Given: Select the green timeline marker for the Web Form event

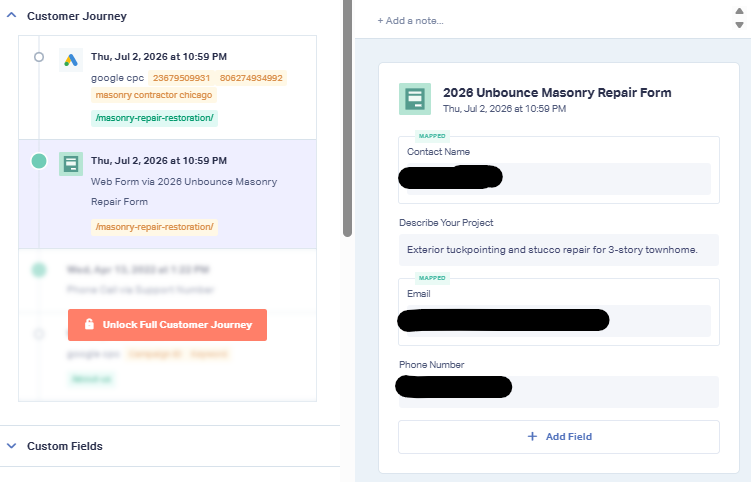Looking at the screenshot, I should pos(39,161).
